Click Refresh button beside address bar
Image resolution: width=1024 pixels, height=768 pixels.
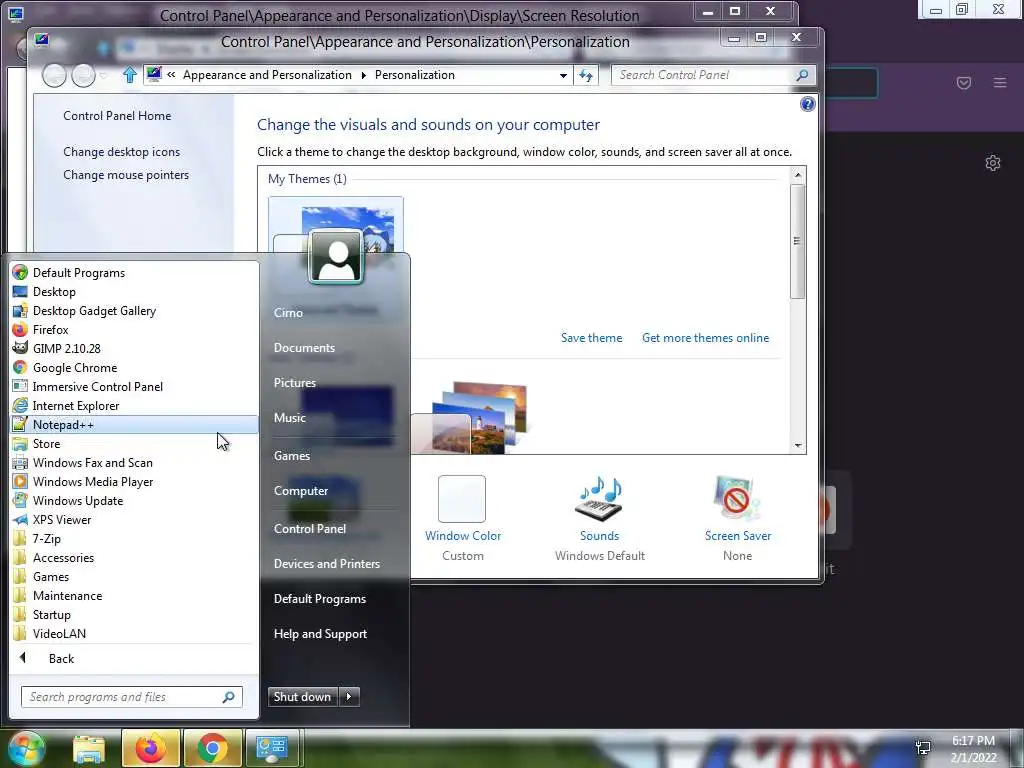586,75
